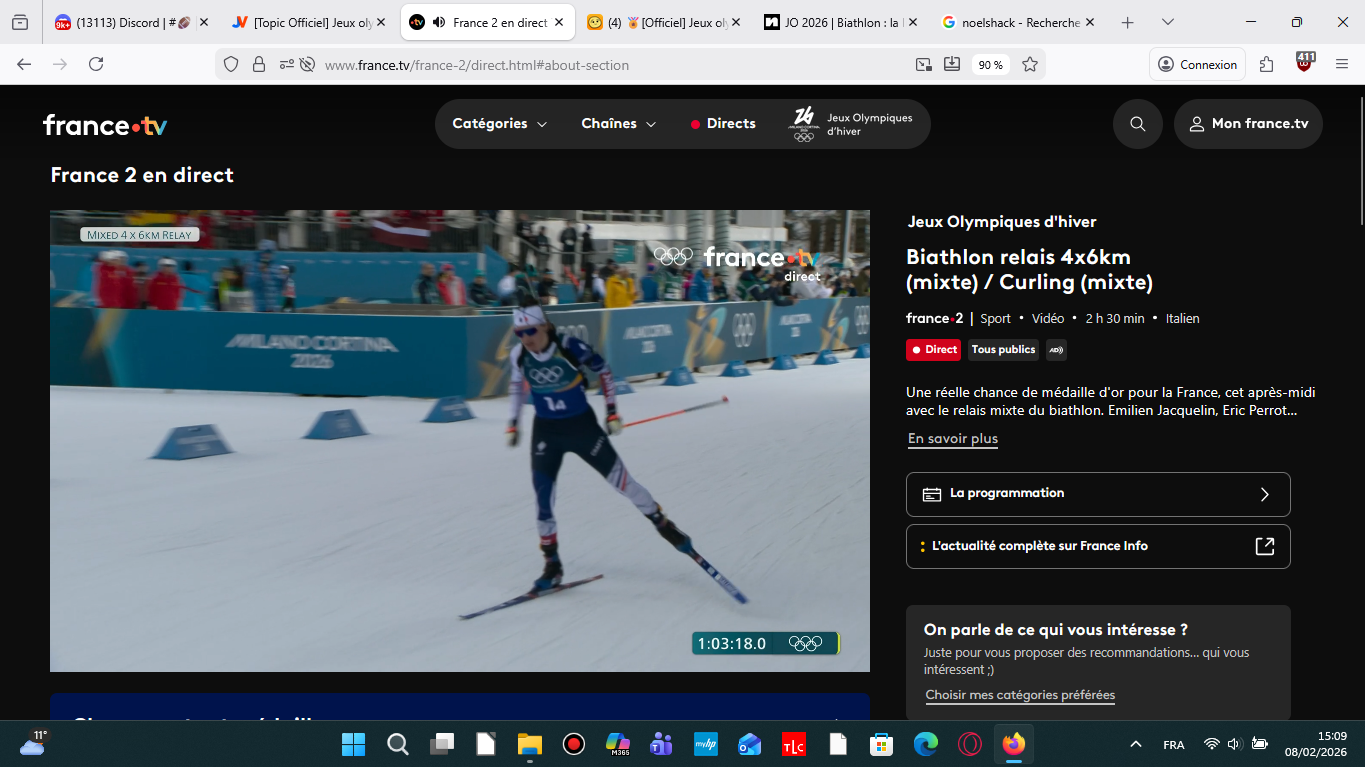Open L'actualité complète sur France Info
Screen dimensions: 1365x767
point(1098,546)
